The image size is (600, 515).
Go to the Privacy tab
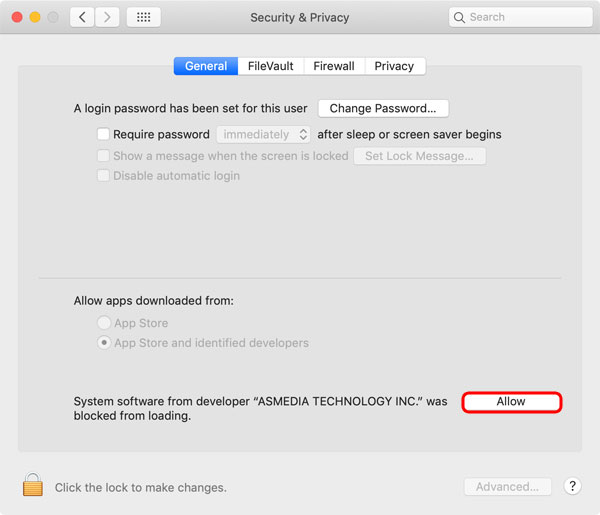pos(394,66)
